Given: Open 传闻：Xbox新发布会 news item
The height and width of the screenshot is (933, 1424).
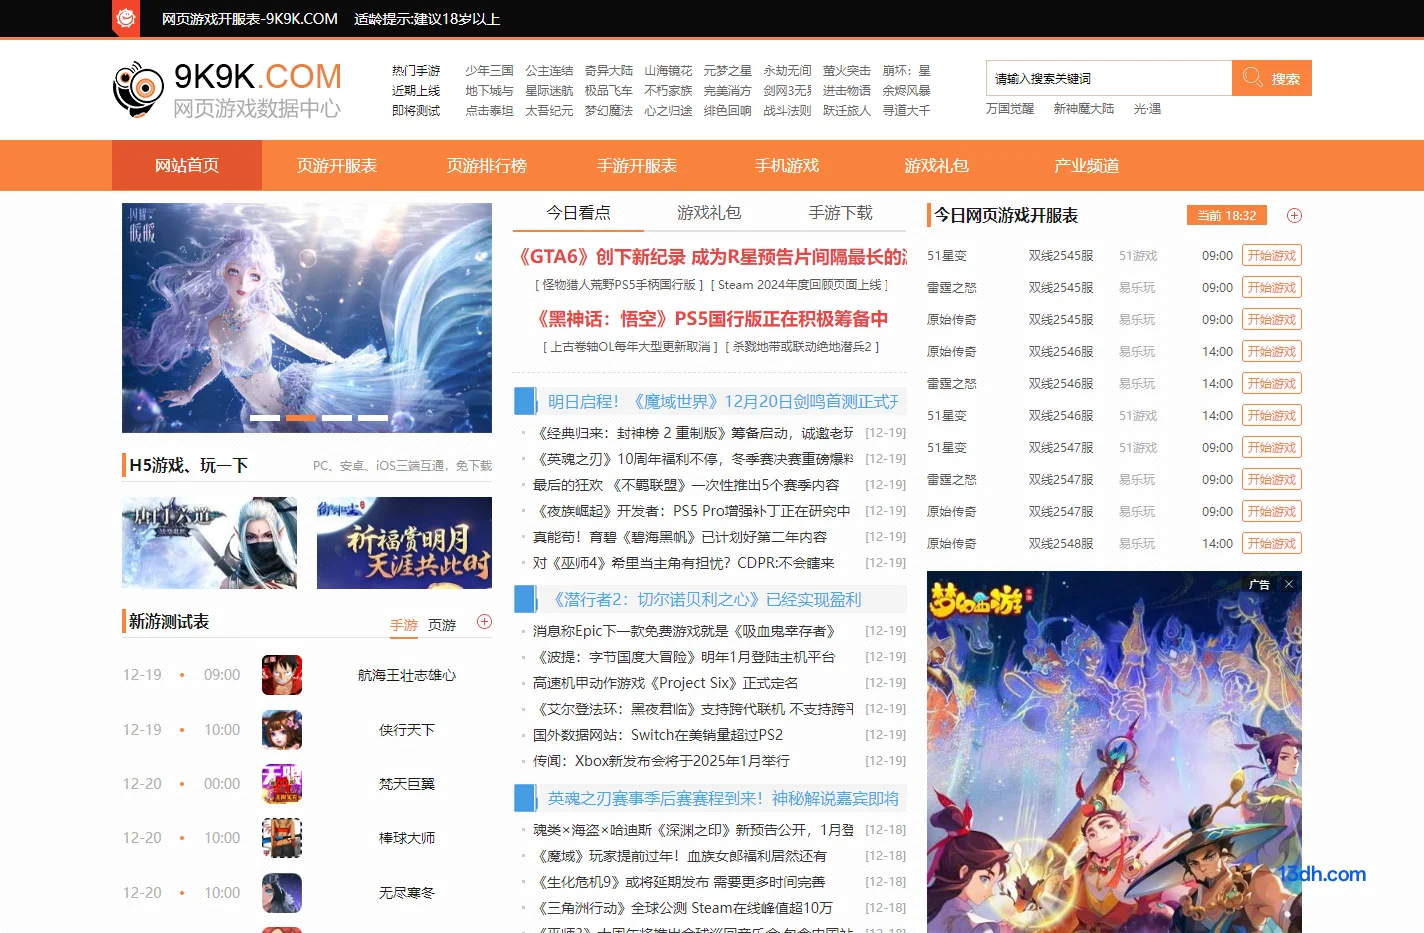Looking at the screenshot, I should pyautogui.click(x=661, y=761).
